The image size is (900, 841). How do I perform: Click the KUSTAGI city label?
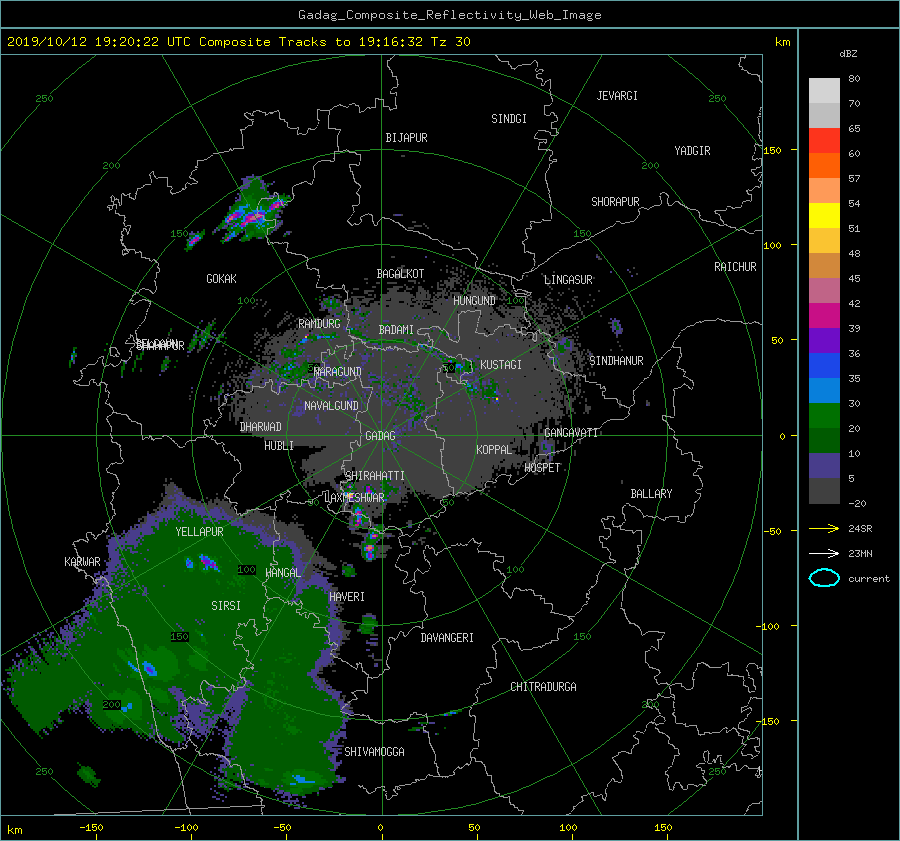click(x=501, y=365)
